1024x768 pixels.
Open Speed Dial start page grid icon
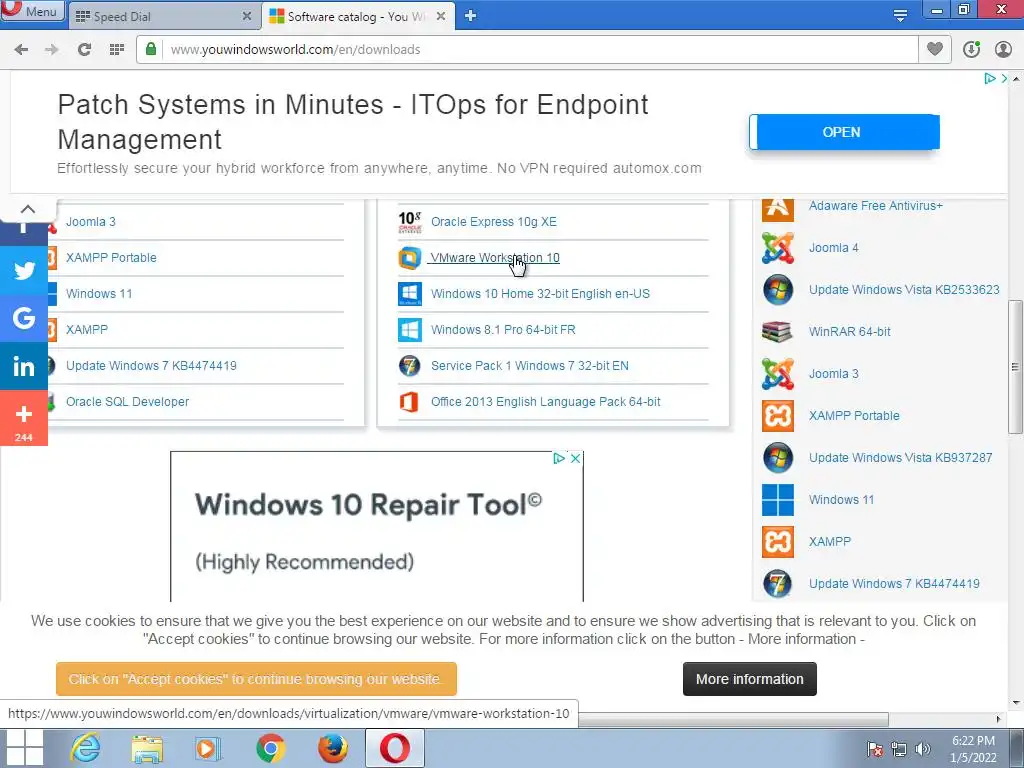coord(117,50)
